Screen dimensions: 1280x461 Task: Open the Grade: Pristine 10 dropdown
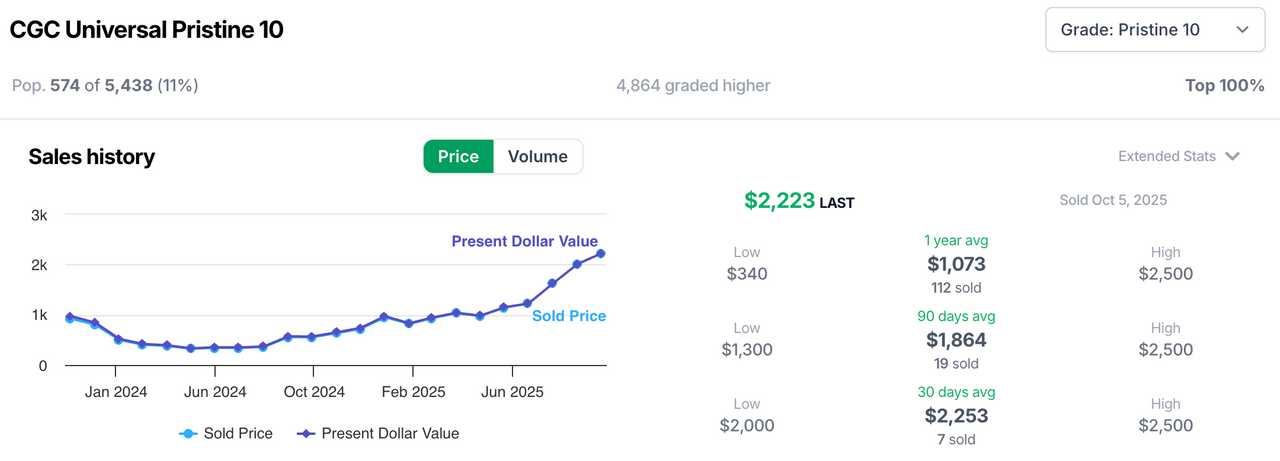point(1154,30)
